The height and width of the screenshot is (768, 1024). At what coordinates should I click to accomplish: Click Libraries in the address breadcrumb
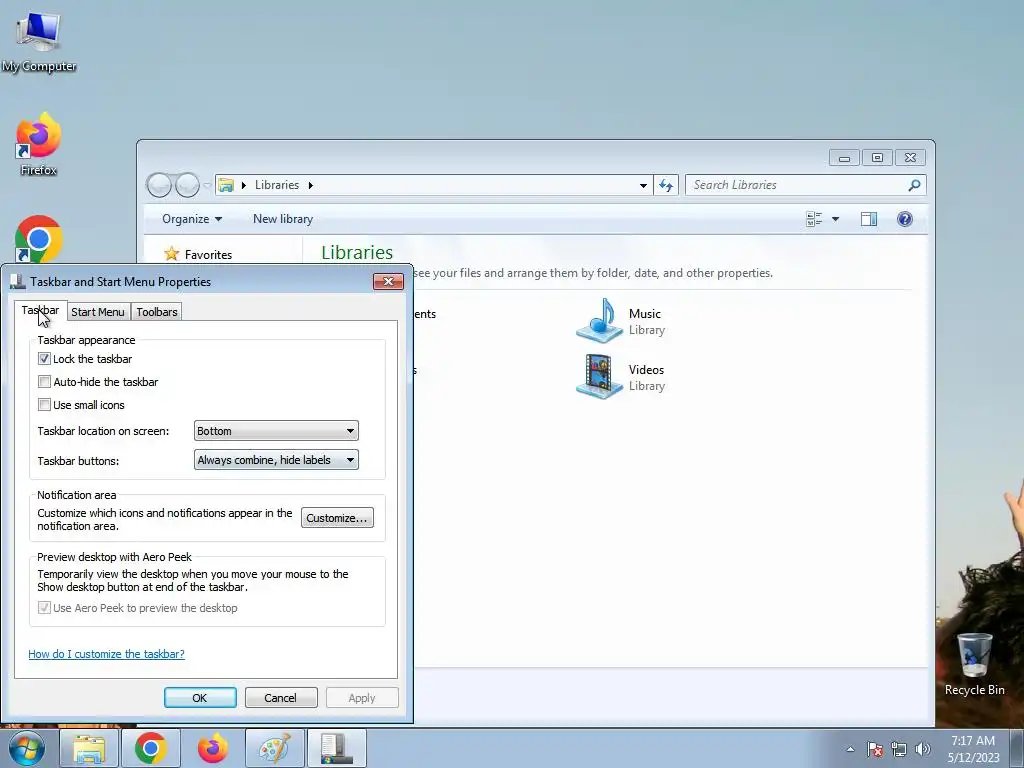click(x=277, y=185)
